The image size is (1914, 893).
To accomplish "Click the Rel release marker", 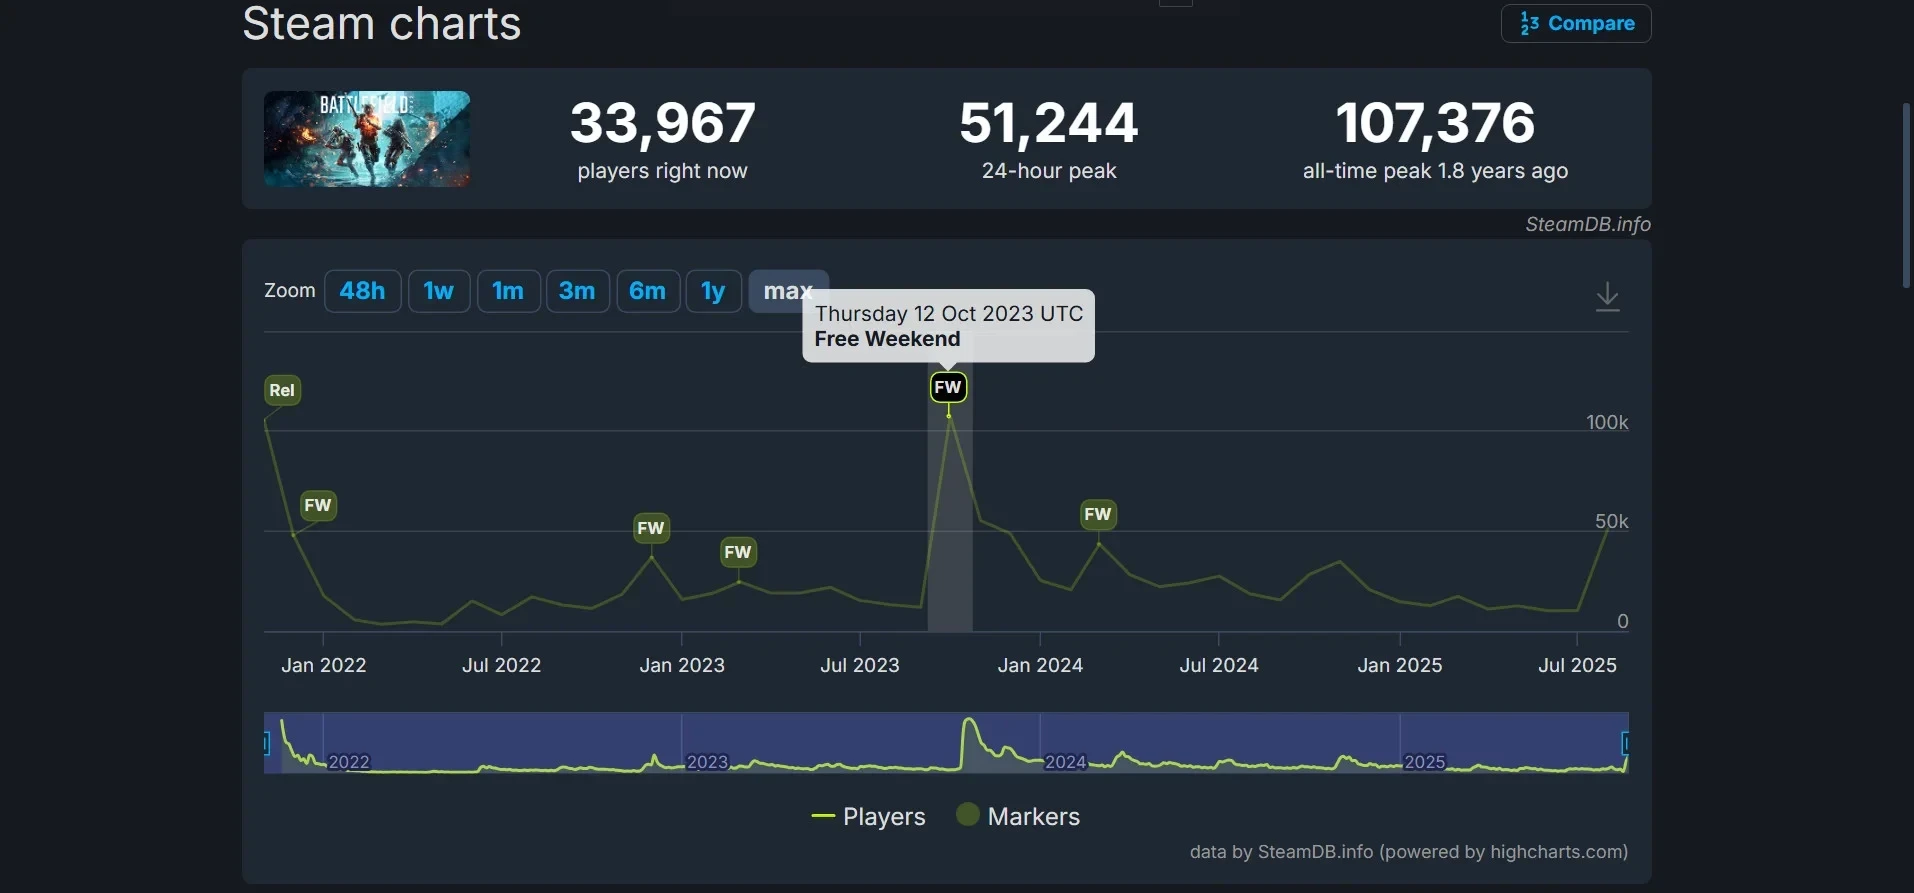I will 282,390.
